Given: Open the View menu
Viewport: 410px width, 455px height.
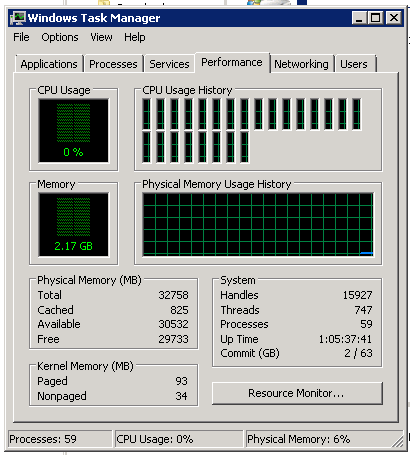Looking at the screenshot, I should (101, 37).
